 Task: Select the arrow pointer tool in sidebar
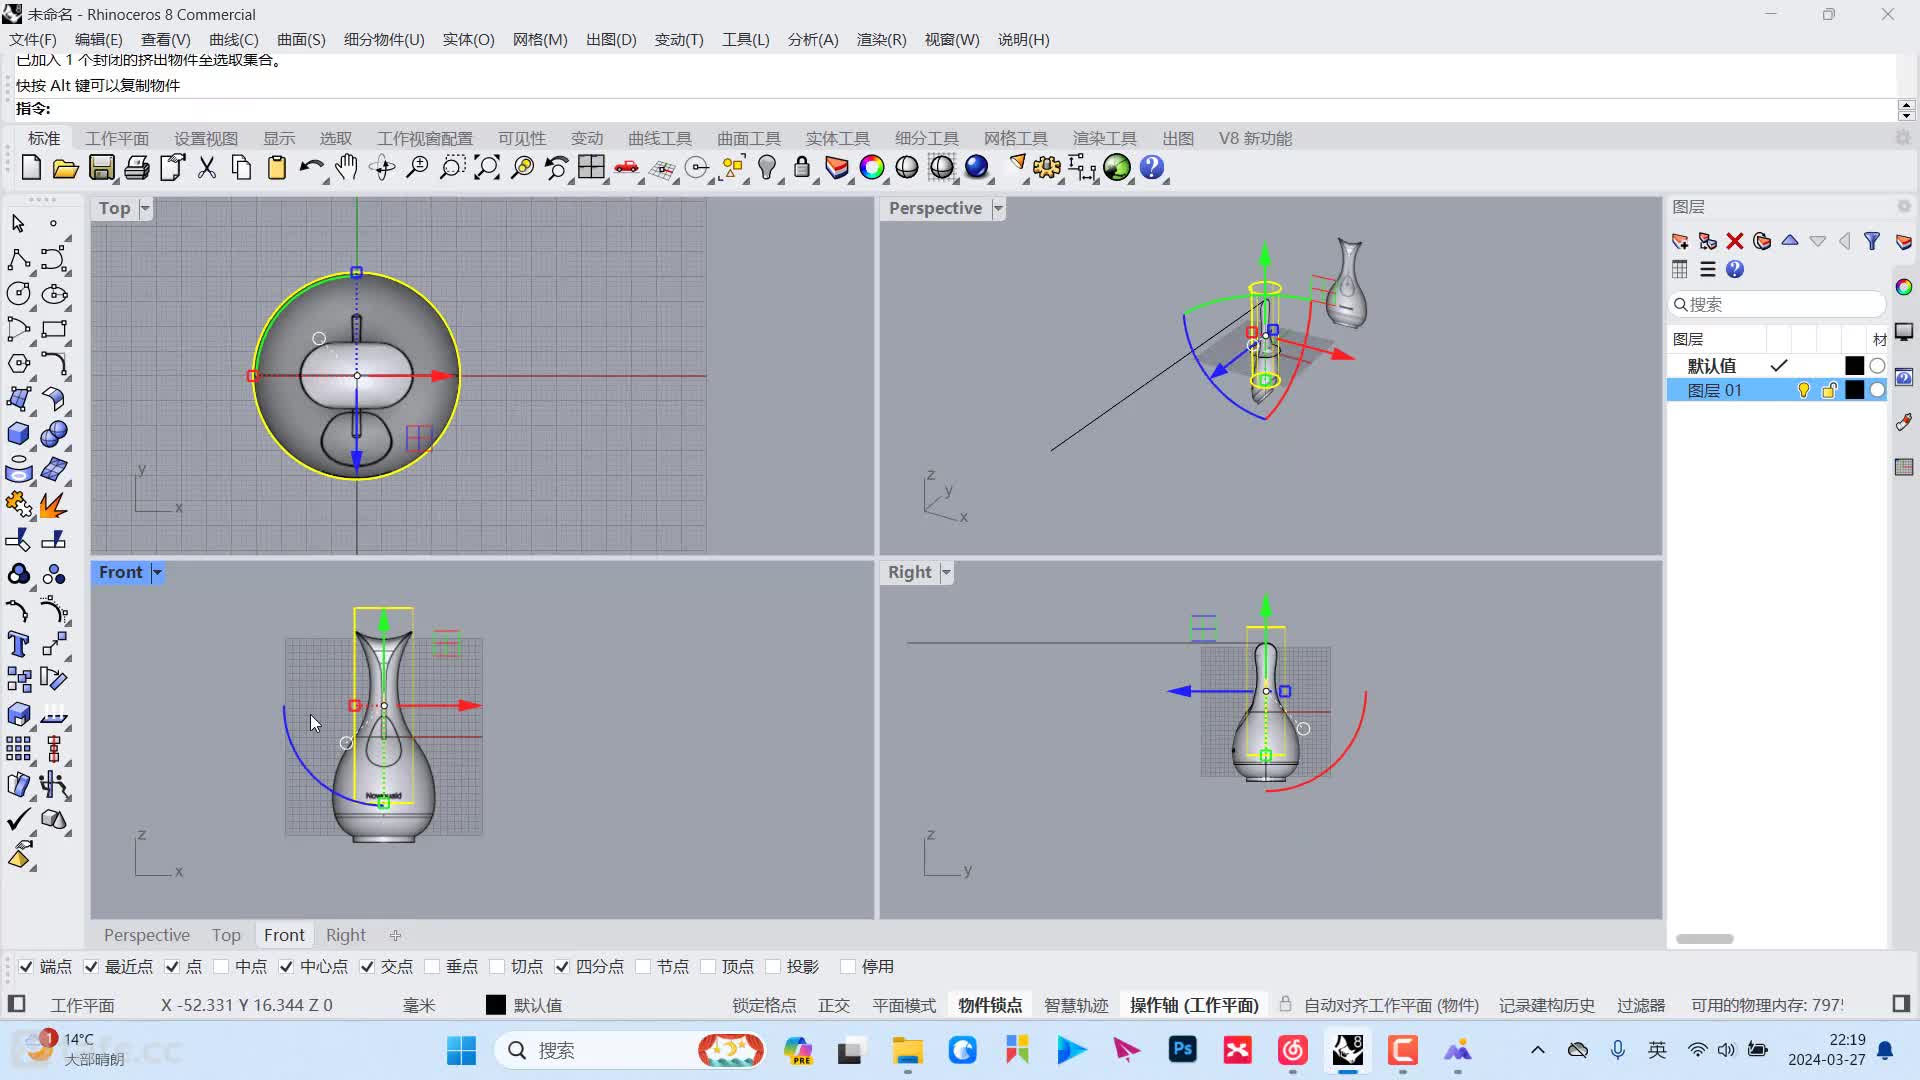pyautogui.click(x=18, y=224)
